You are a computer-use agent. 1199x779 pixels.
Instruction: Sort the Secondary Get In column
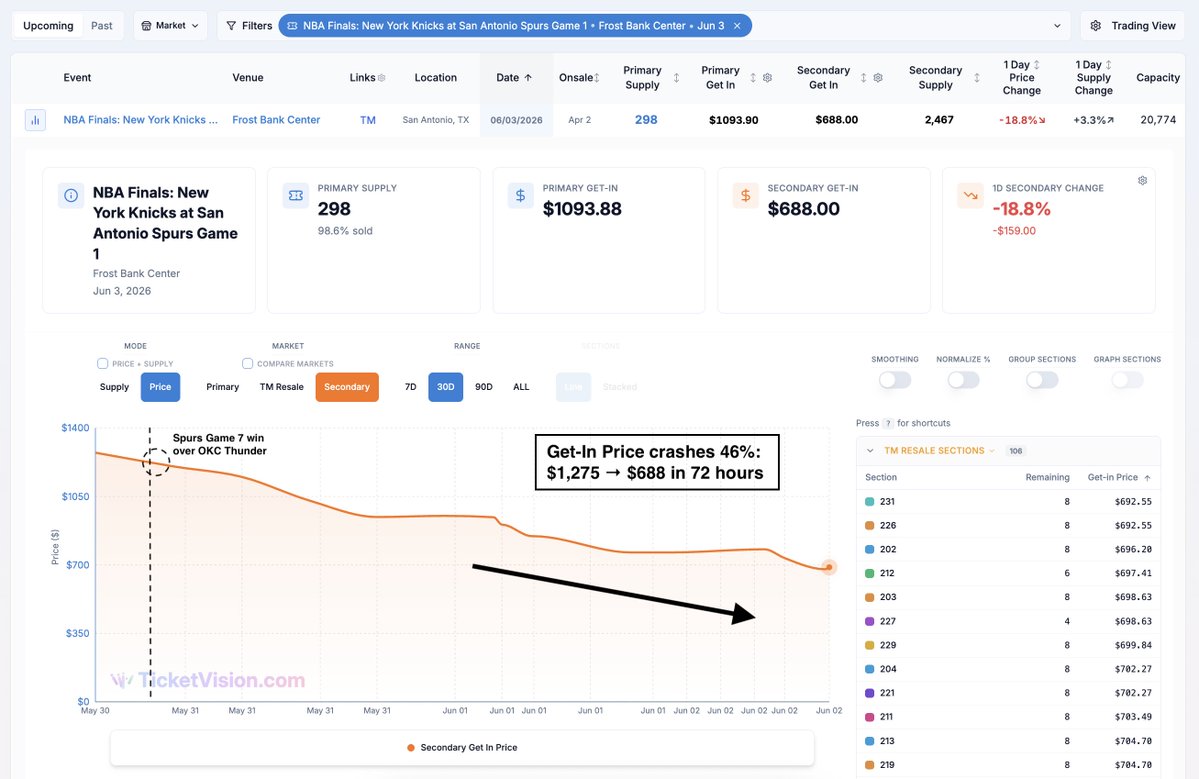(x=863, y=78)
